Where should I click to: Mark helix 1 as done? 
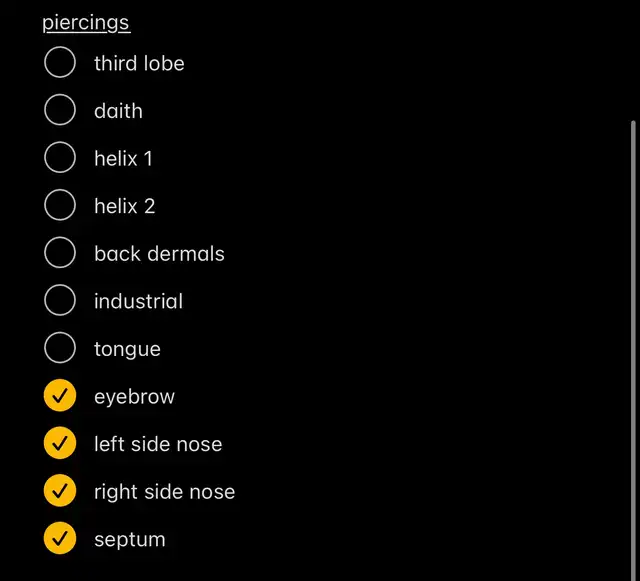60,157
